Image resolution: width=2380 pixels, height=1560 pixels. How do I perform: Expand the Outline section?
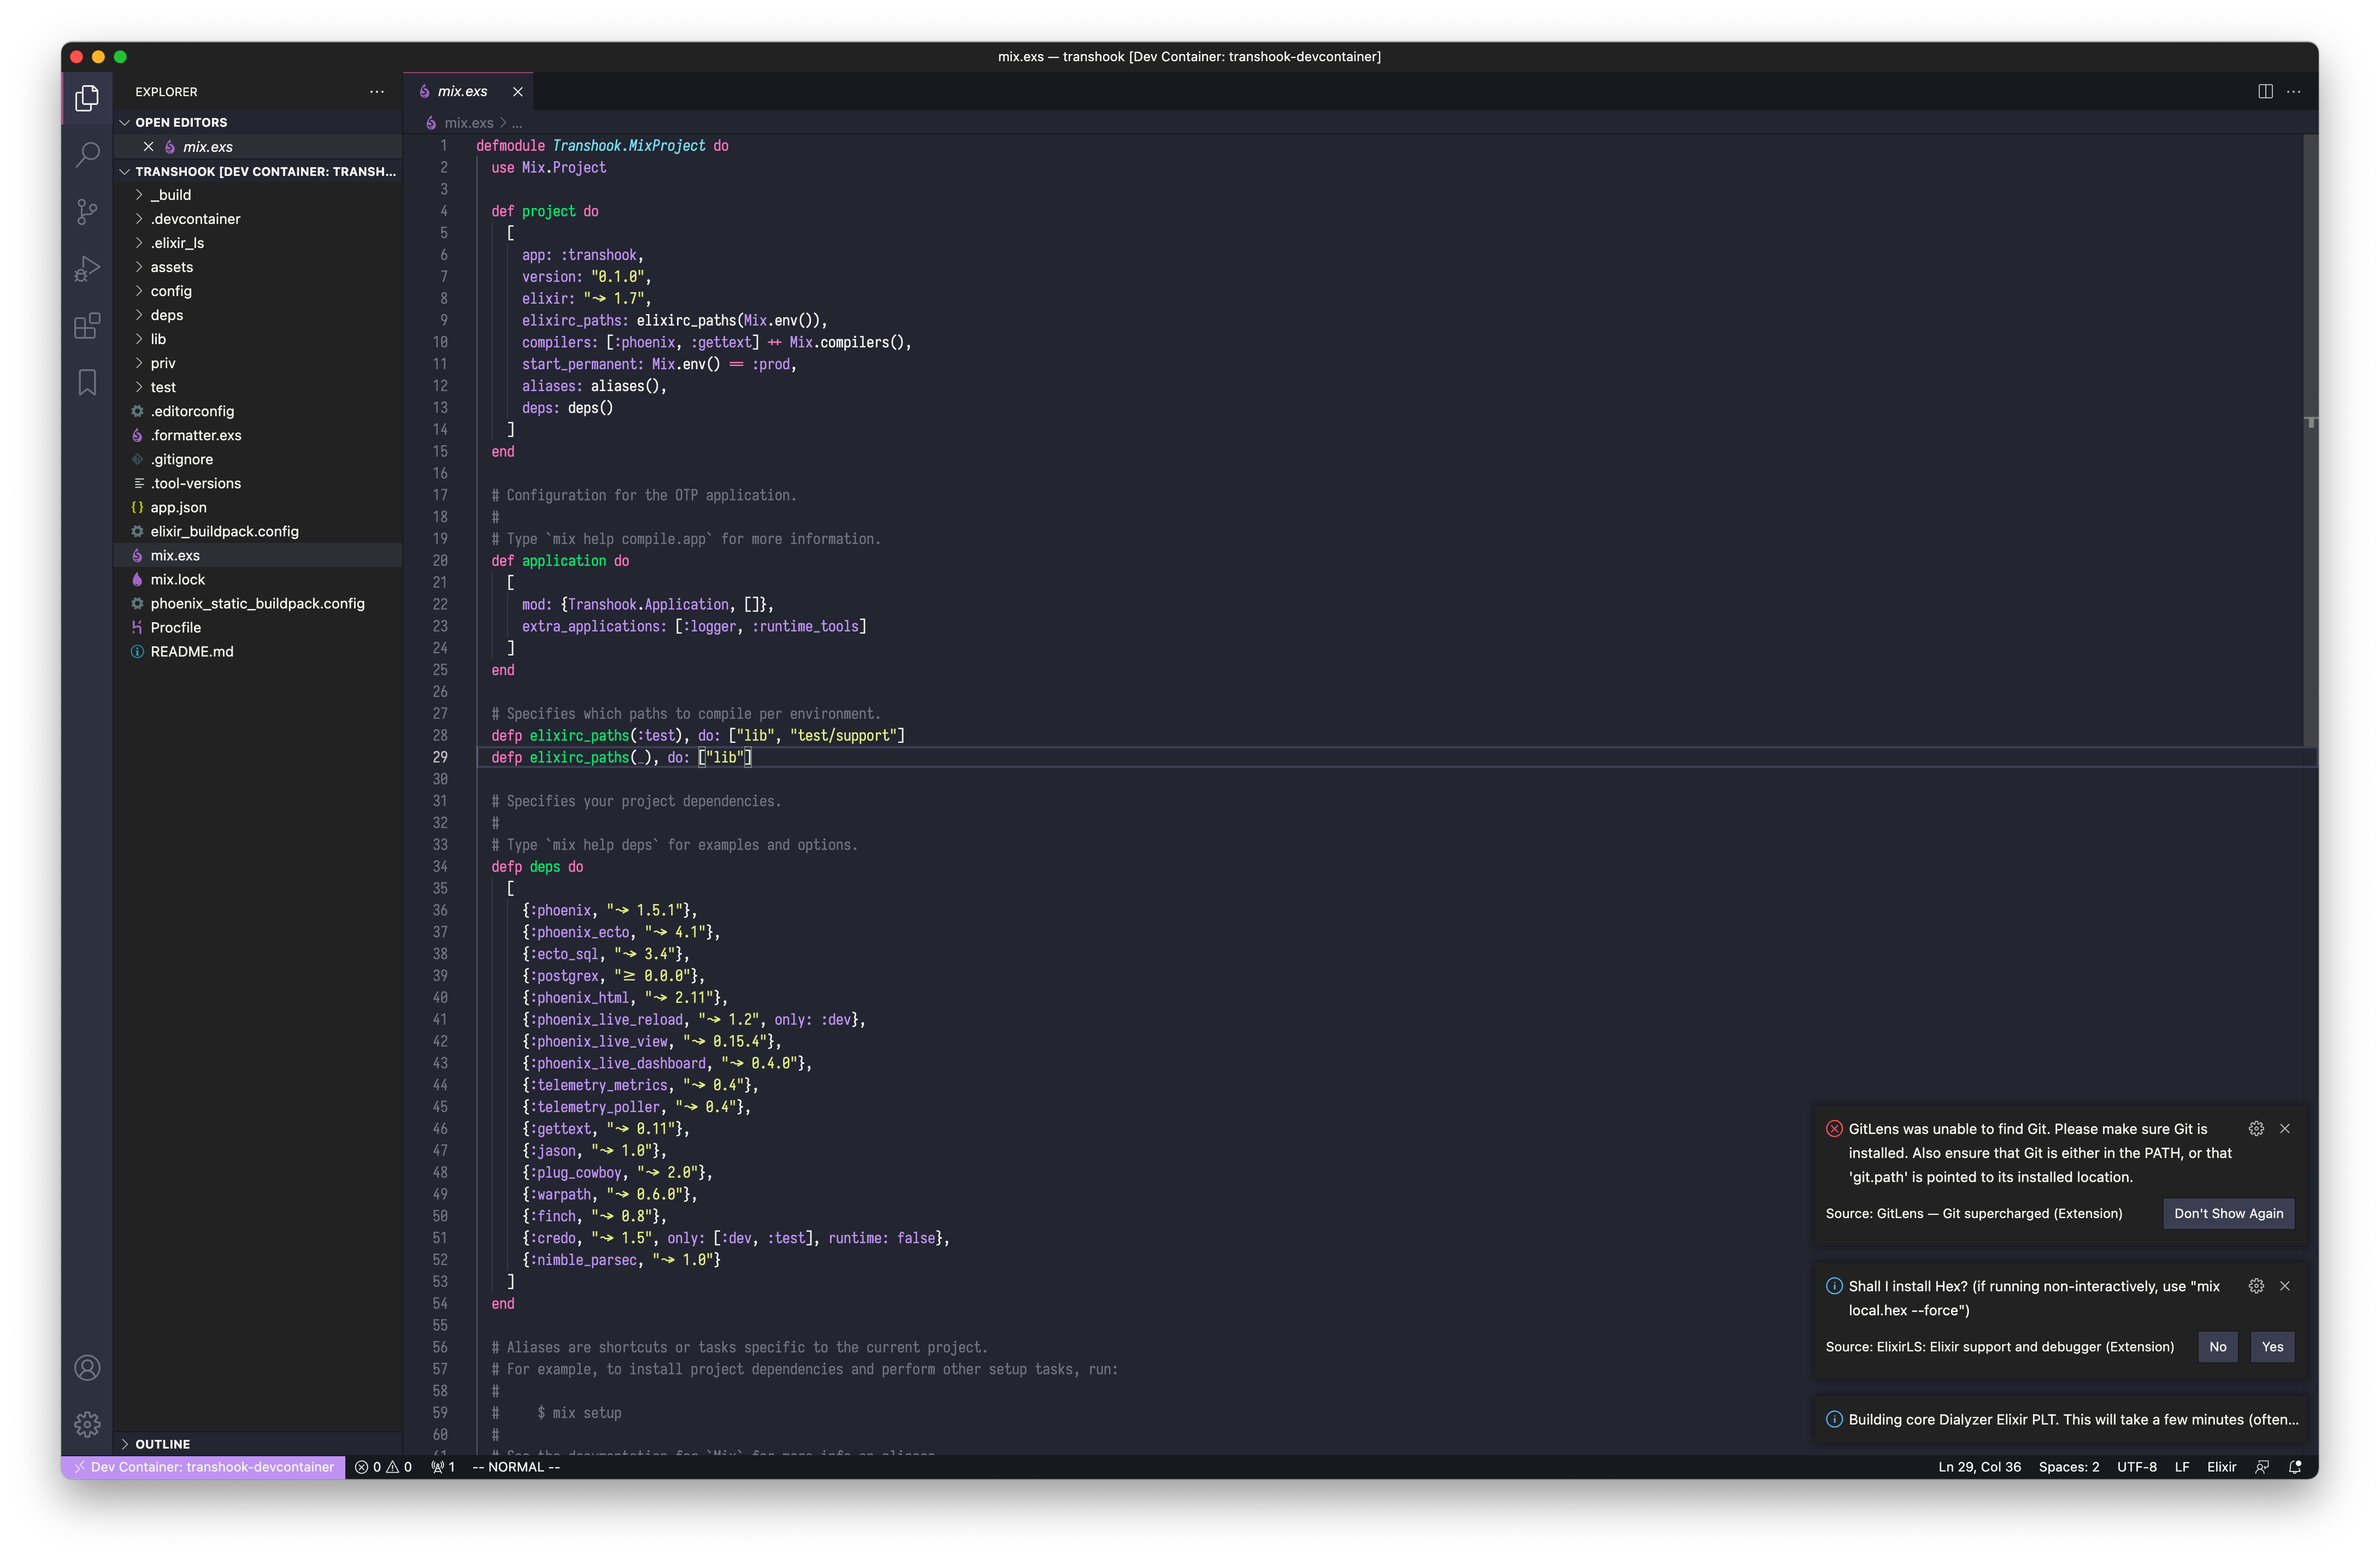tap(258, 1443)
